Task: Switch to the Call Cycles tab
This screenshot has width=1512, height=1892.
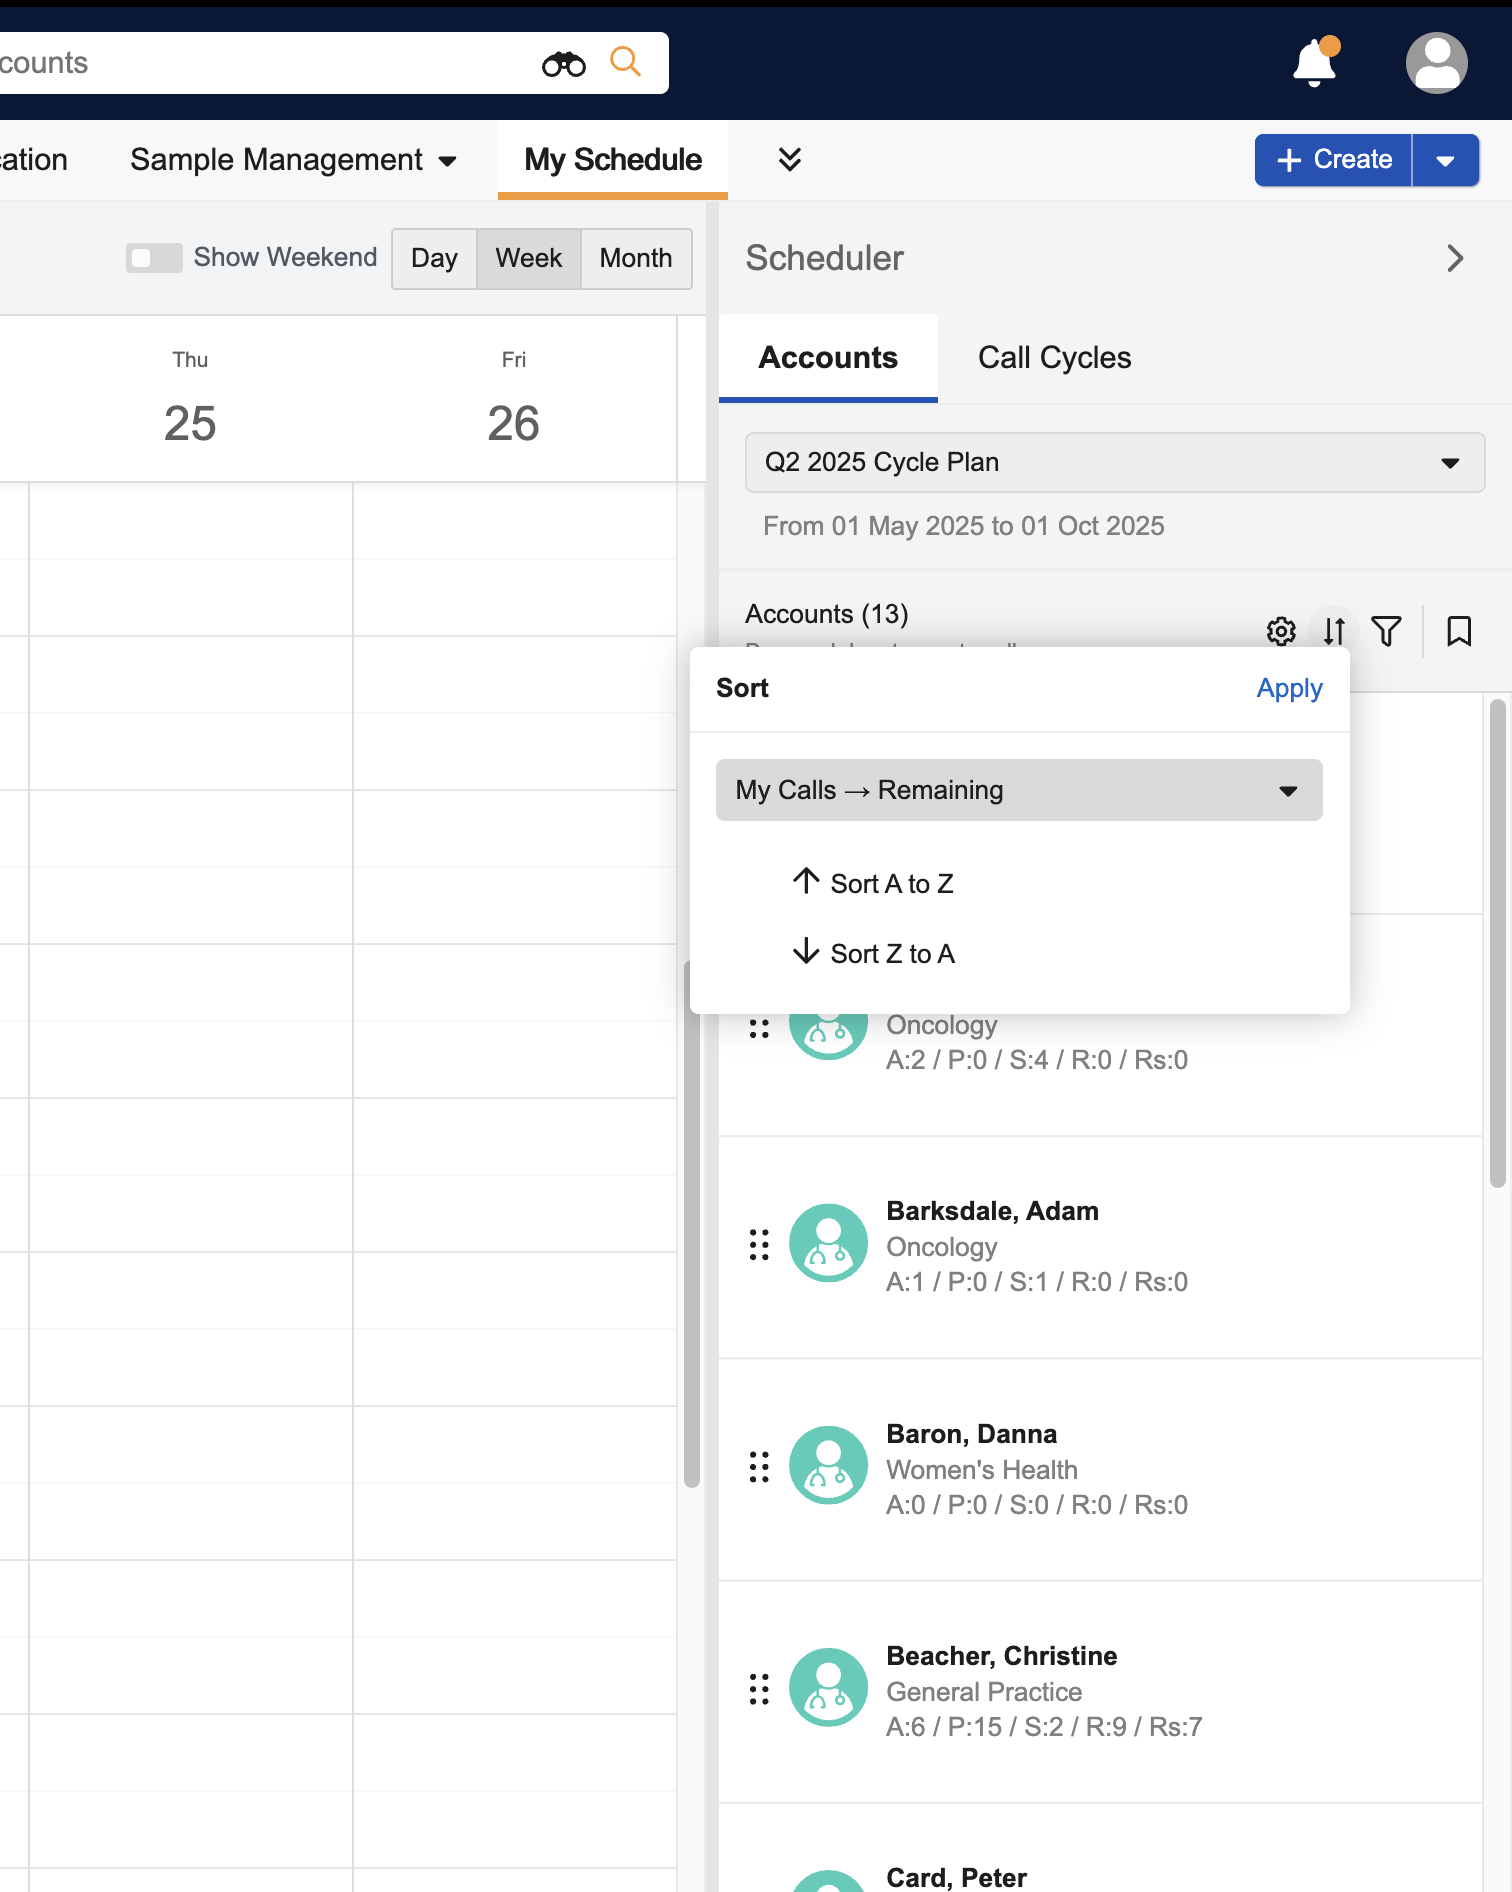Action: (1054, 358)
